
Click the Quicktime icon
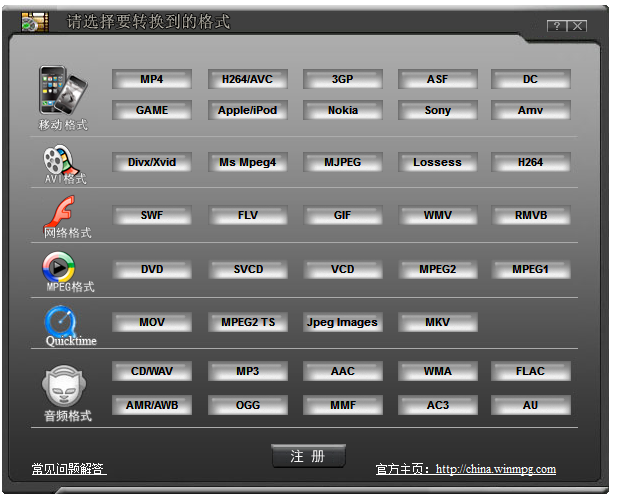[x=60, y=321]
